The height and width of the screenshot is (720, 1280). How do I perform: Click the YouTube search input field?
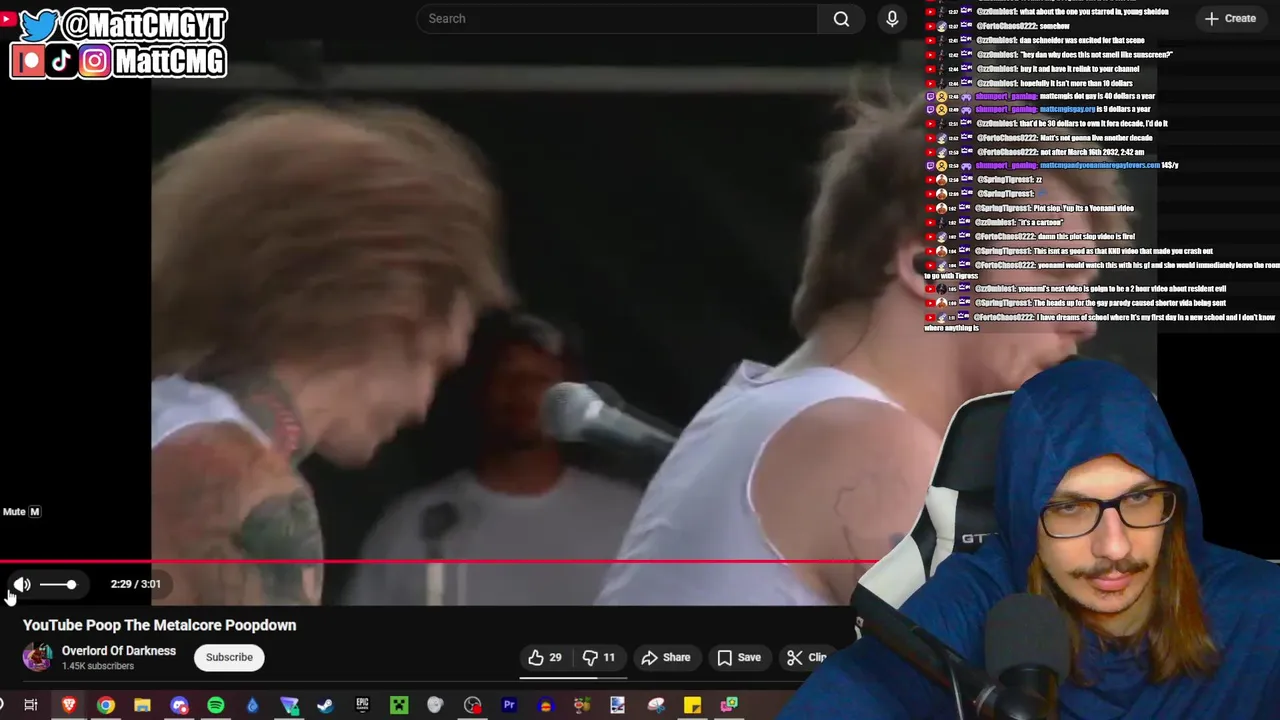[x=617, y=18]
